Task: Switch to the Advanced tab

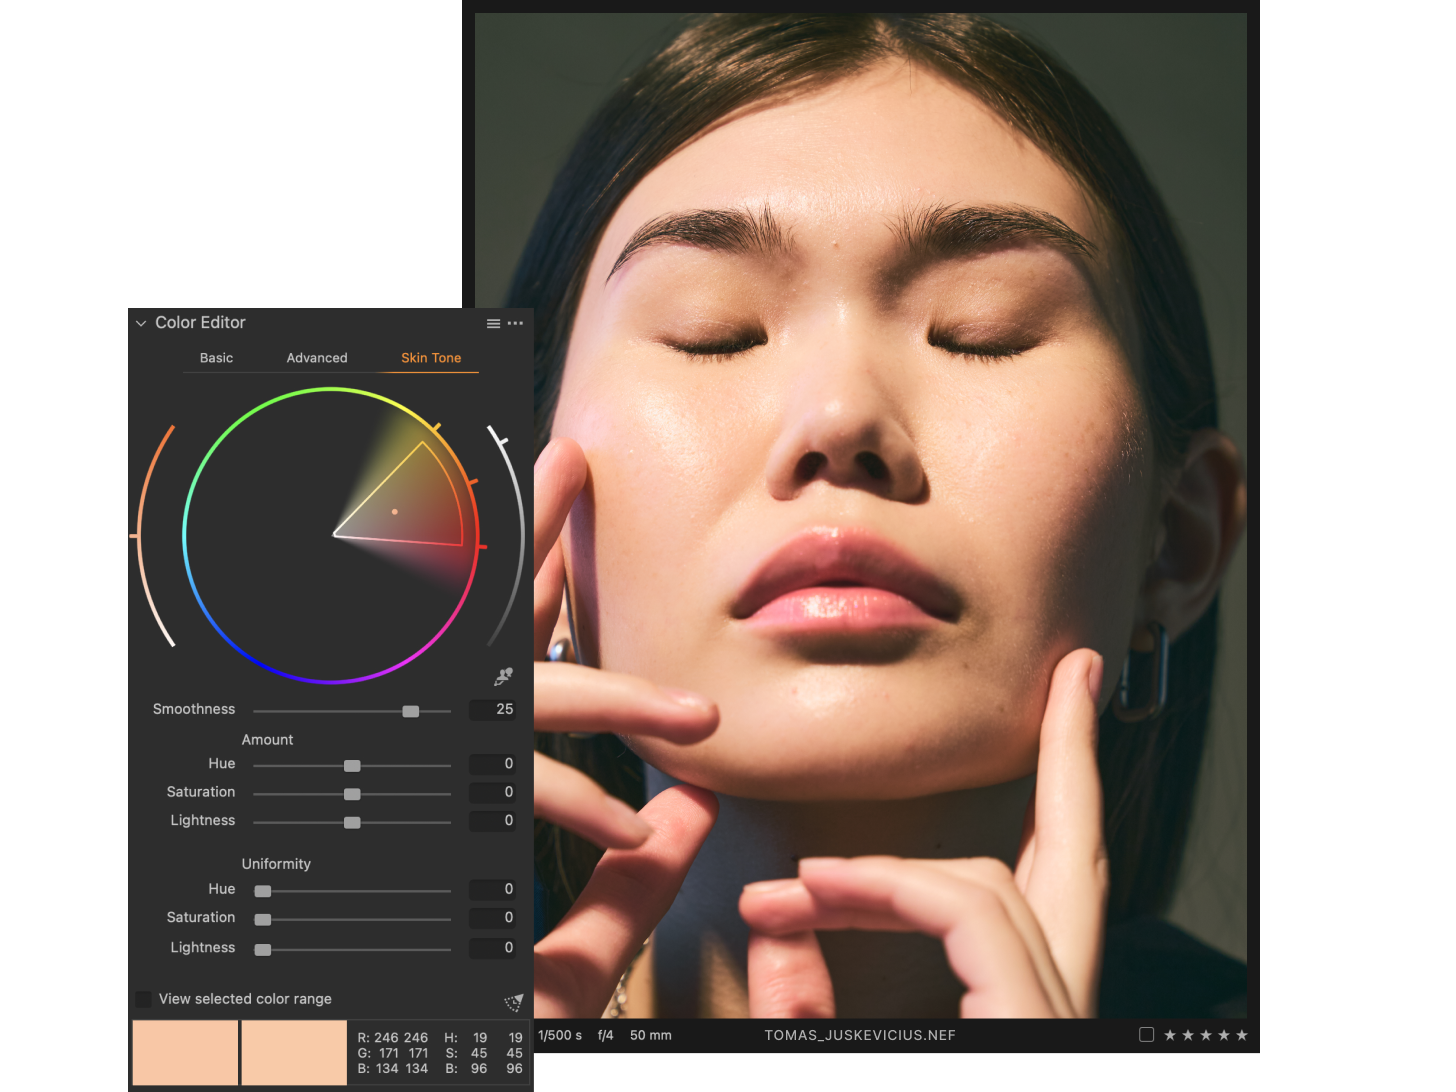Action: [x=317, y=358]
